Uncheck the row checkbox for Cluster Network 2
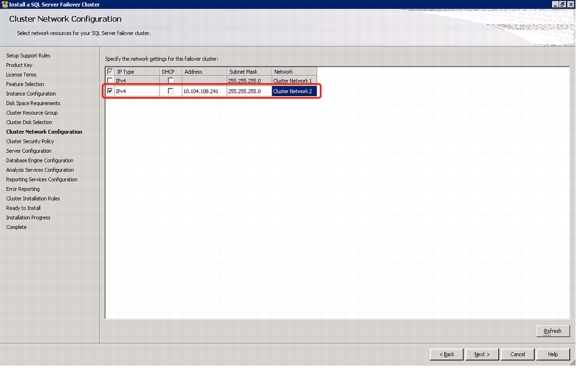The image size is (578, 369). click(109, 91)
